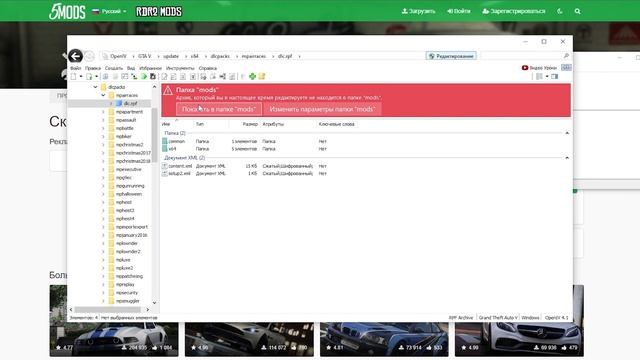The height and width of the screenshot is (360, 640).
Task: Open the white Mercedes car thumbnail
Action: coord(519,339)
